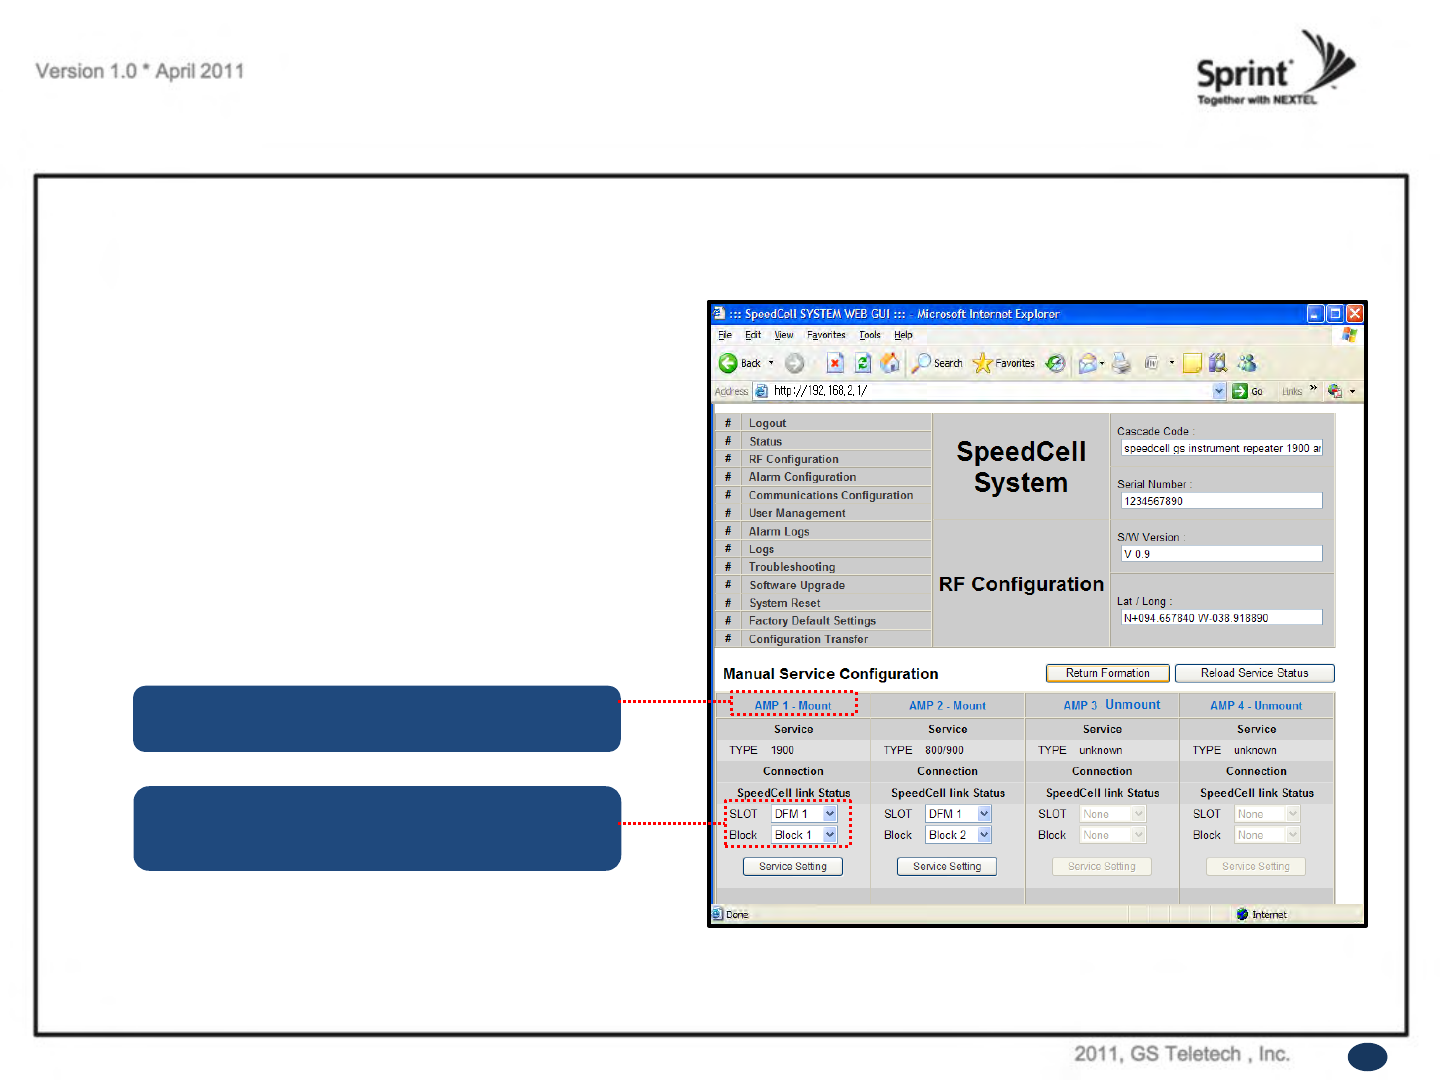Open Software Upgrade in the sidebar
Image resolution: width=1440 pixels, height=1080 pixels.
point(797,585)
